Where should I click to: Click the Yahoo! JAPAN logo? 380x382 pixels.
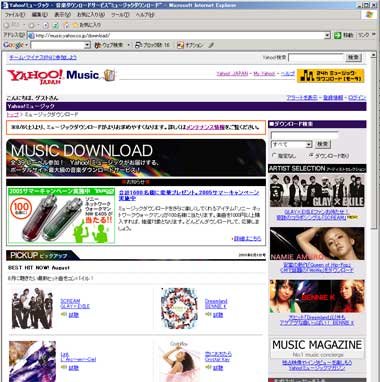tap(35, 76)
